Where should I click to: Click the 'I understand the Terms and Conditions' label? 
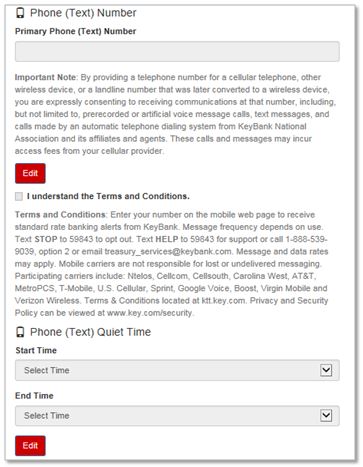click(x=108, y=196)
